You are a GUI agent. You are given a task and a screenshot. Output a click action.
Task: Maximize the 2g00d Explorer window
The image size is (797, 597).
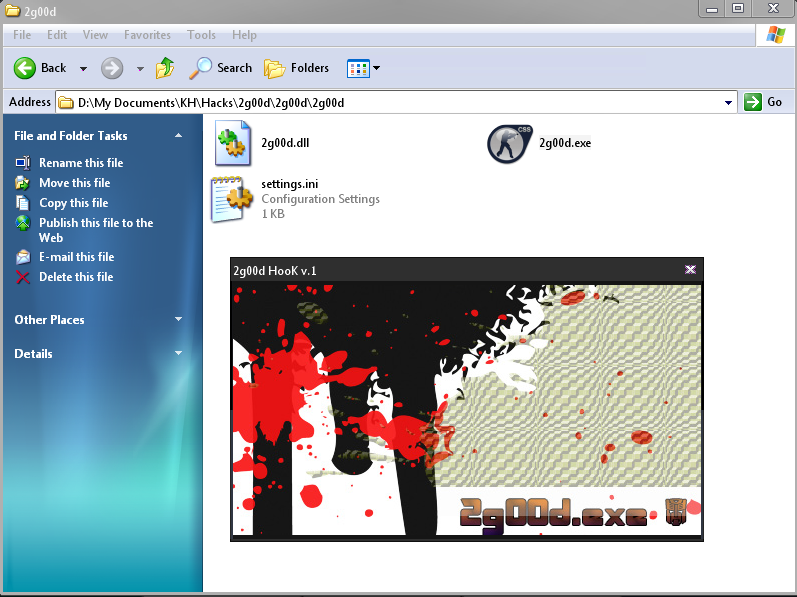[738, 9]
